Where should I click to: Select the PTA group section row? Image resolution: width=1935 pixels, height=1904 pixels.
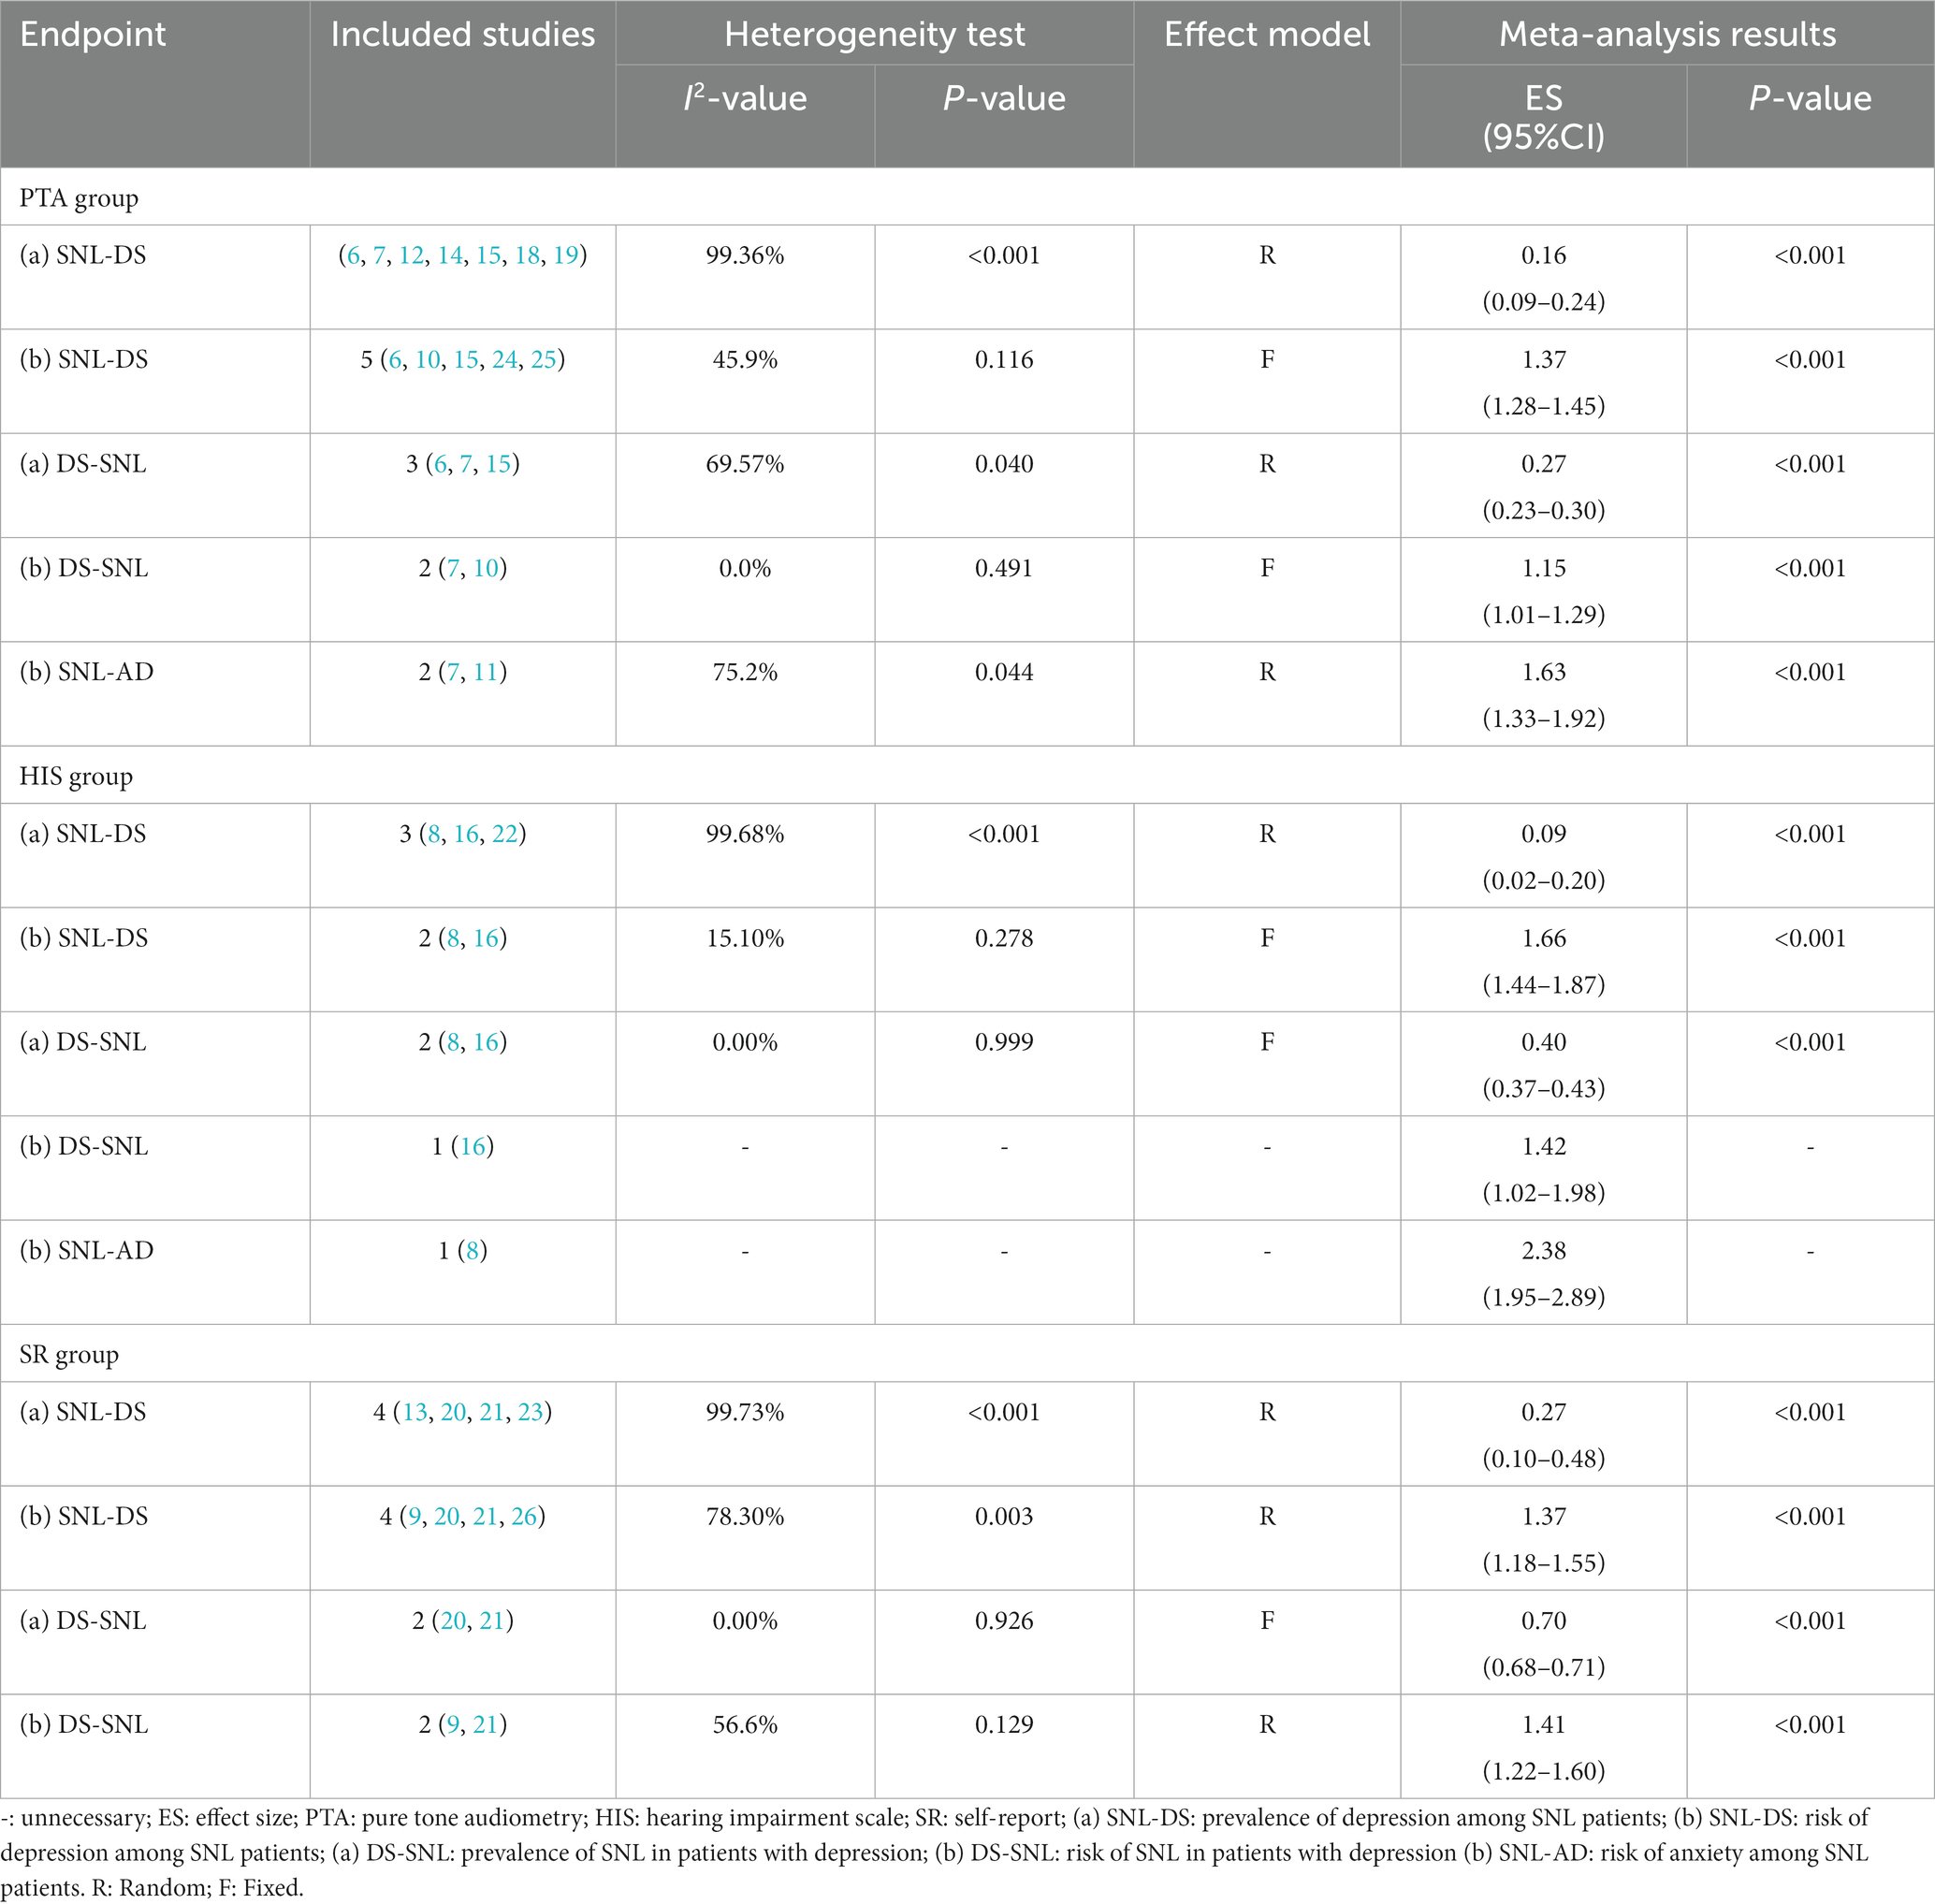(967, 197)
